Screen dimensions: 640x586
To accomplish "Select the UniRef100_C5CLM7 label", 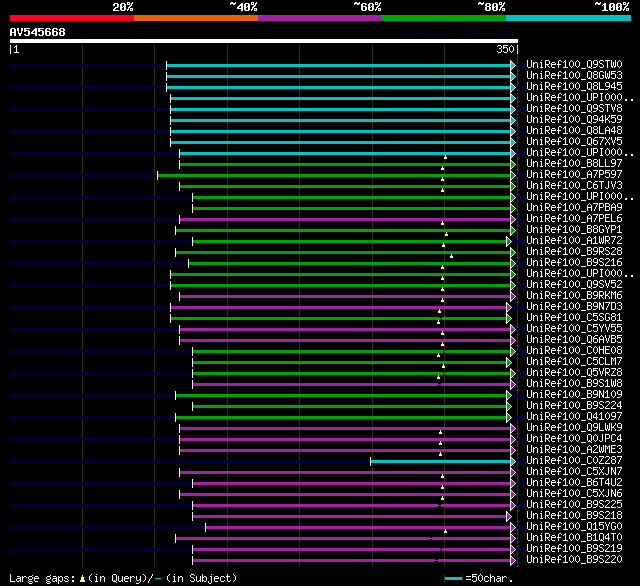I will [574, 362].
